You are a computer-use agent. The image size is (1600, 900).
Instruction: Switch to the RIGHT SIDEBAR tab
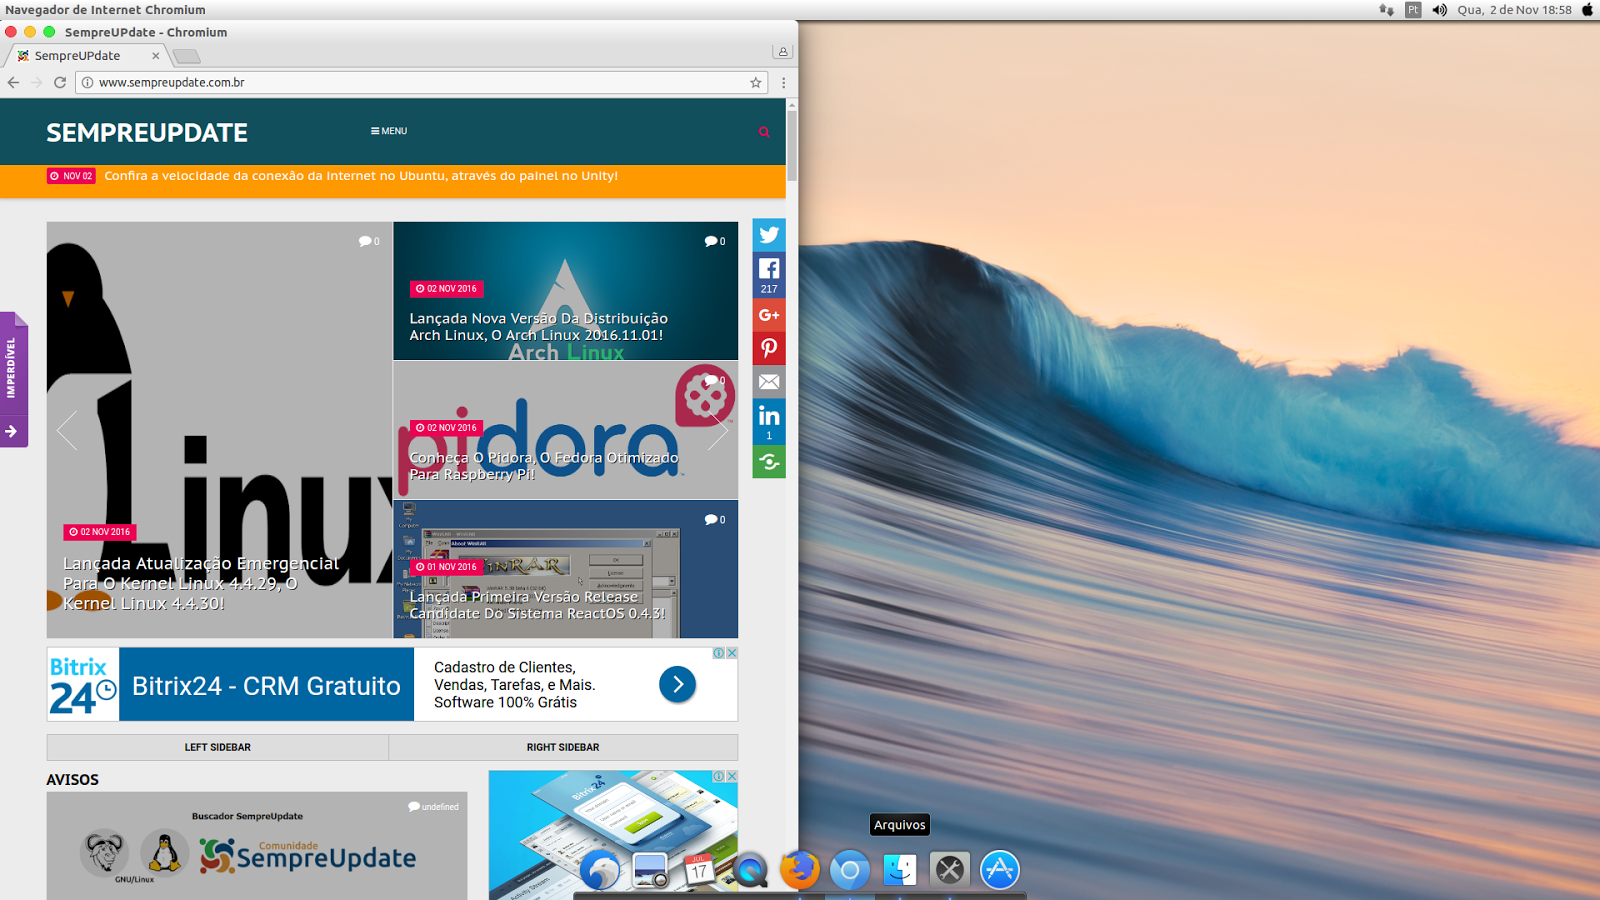pyautogui.click(x=563, y=747)
